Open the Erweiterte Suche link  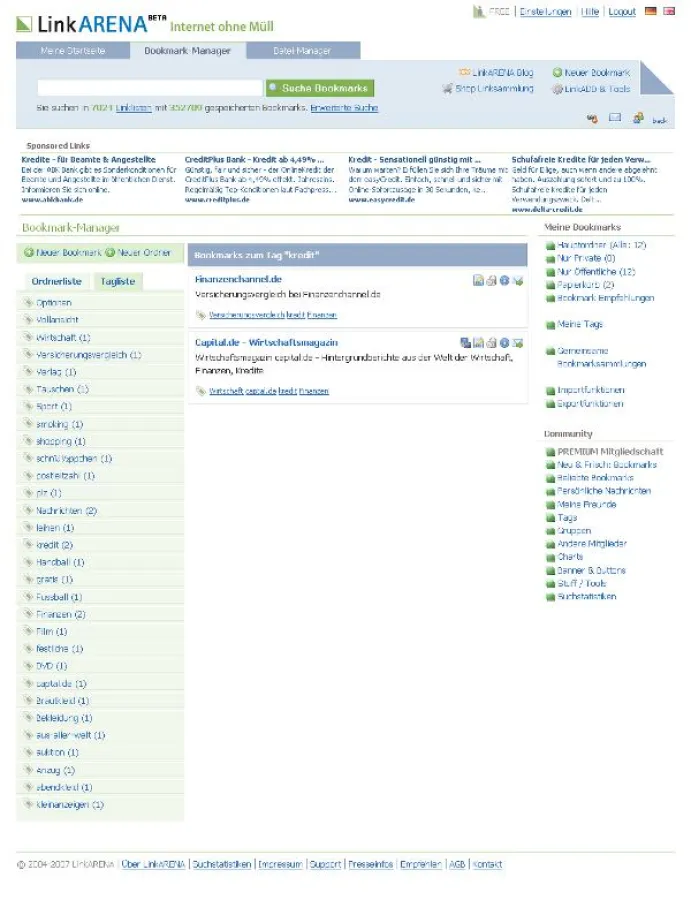tap(344, 108)
